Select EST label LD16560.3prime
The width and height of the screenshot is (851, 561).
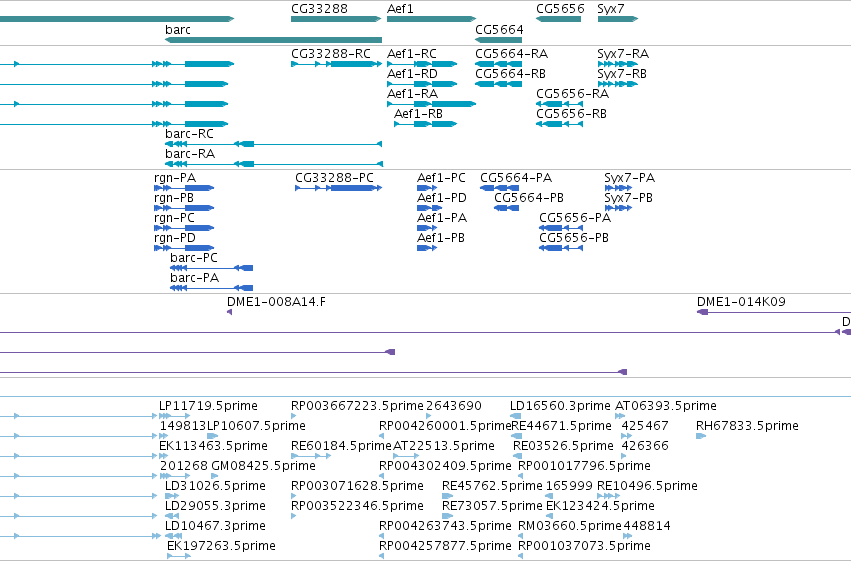pyautogui.click(x=560, y=406)
